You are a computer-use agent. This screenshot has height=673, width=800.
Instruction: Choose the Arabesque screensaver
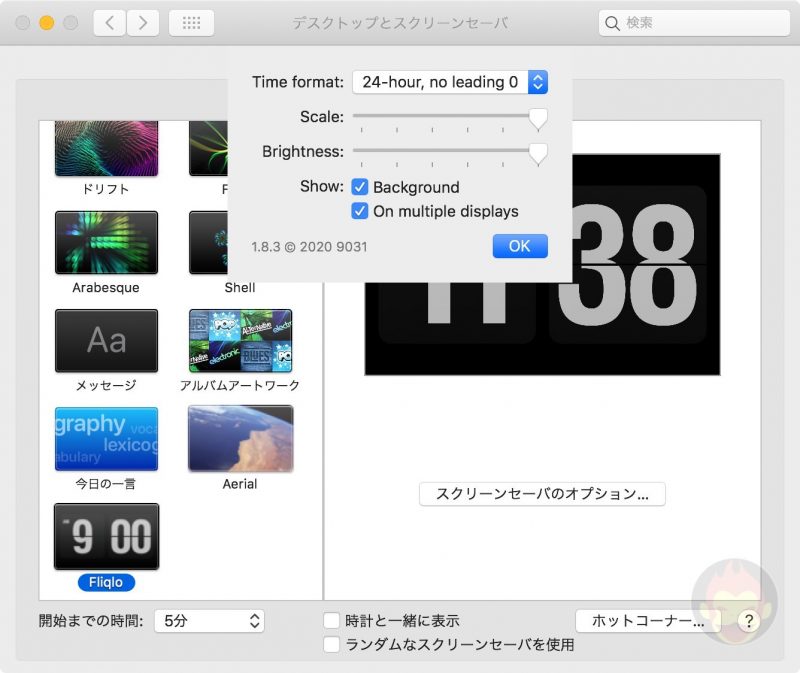point(106,243)
